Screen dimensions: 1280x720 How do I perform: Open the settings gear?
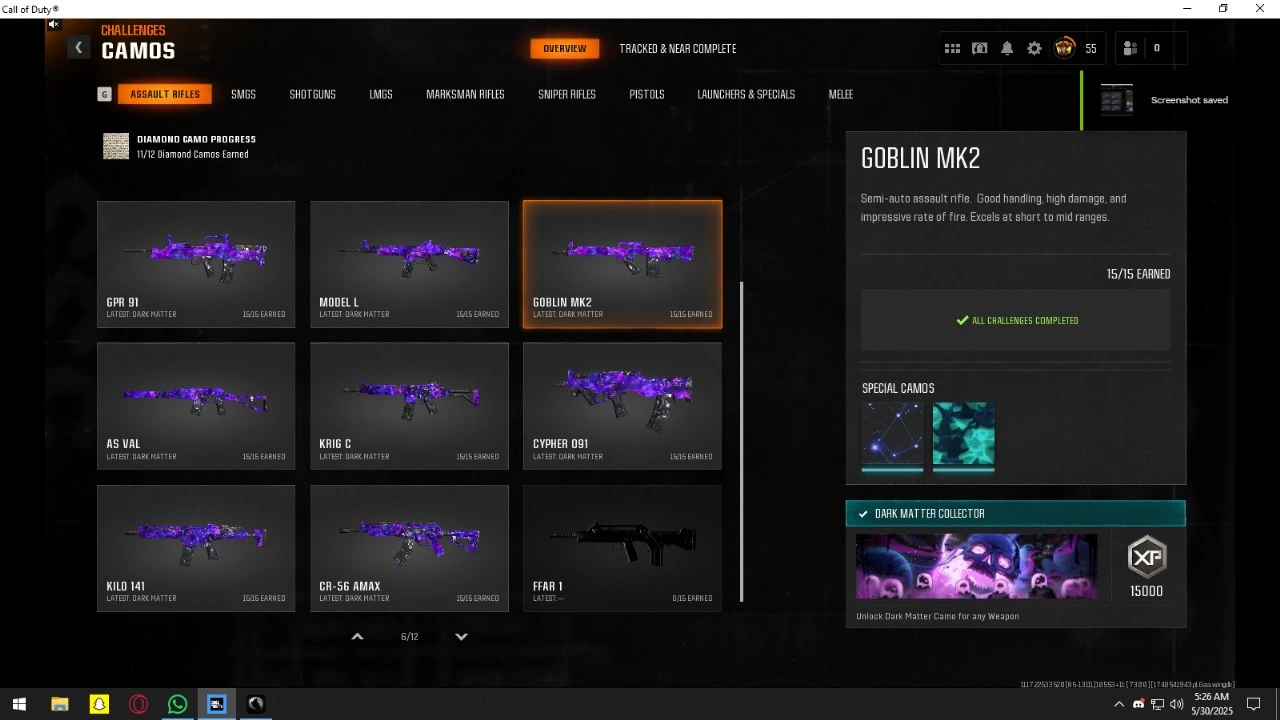pos(1034,48)
